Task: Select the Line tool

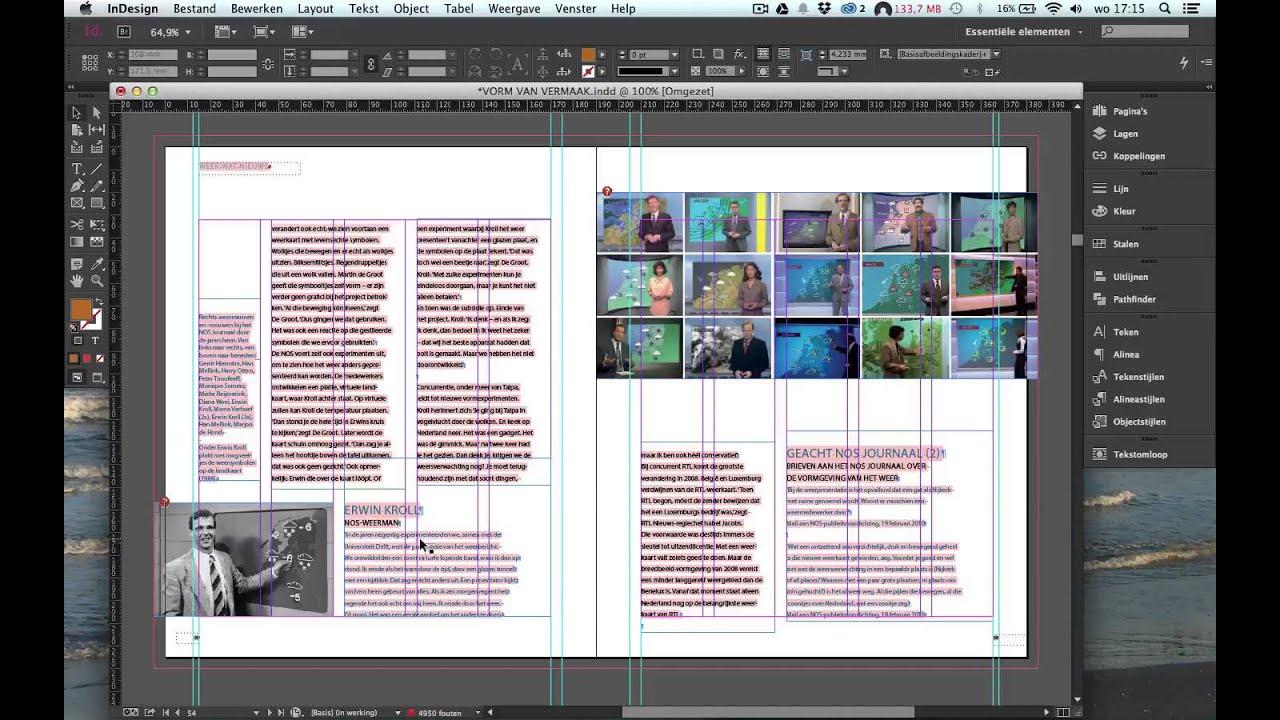Action: [x=96, y=169]
